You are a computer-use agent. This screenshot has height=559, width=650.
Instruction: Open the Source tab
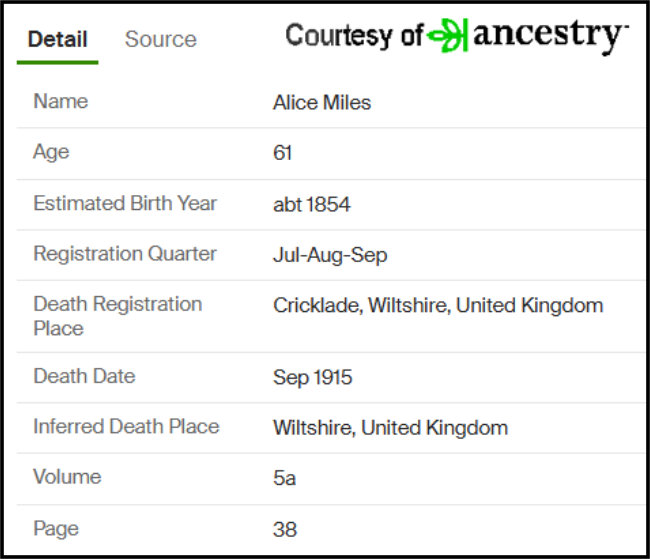tap(160, 40)
